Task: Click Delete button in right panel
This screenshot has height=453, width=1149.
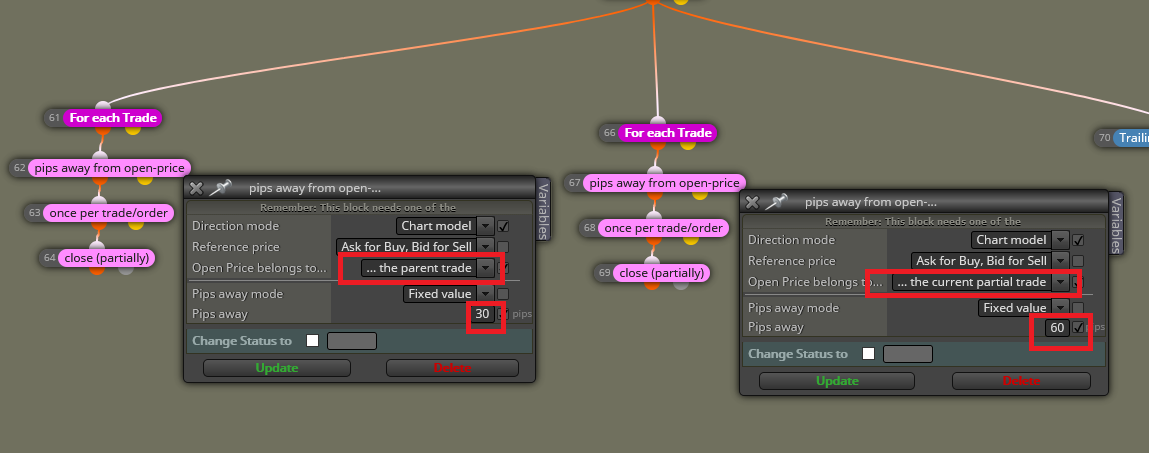Action: coord(1021,381)
